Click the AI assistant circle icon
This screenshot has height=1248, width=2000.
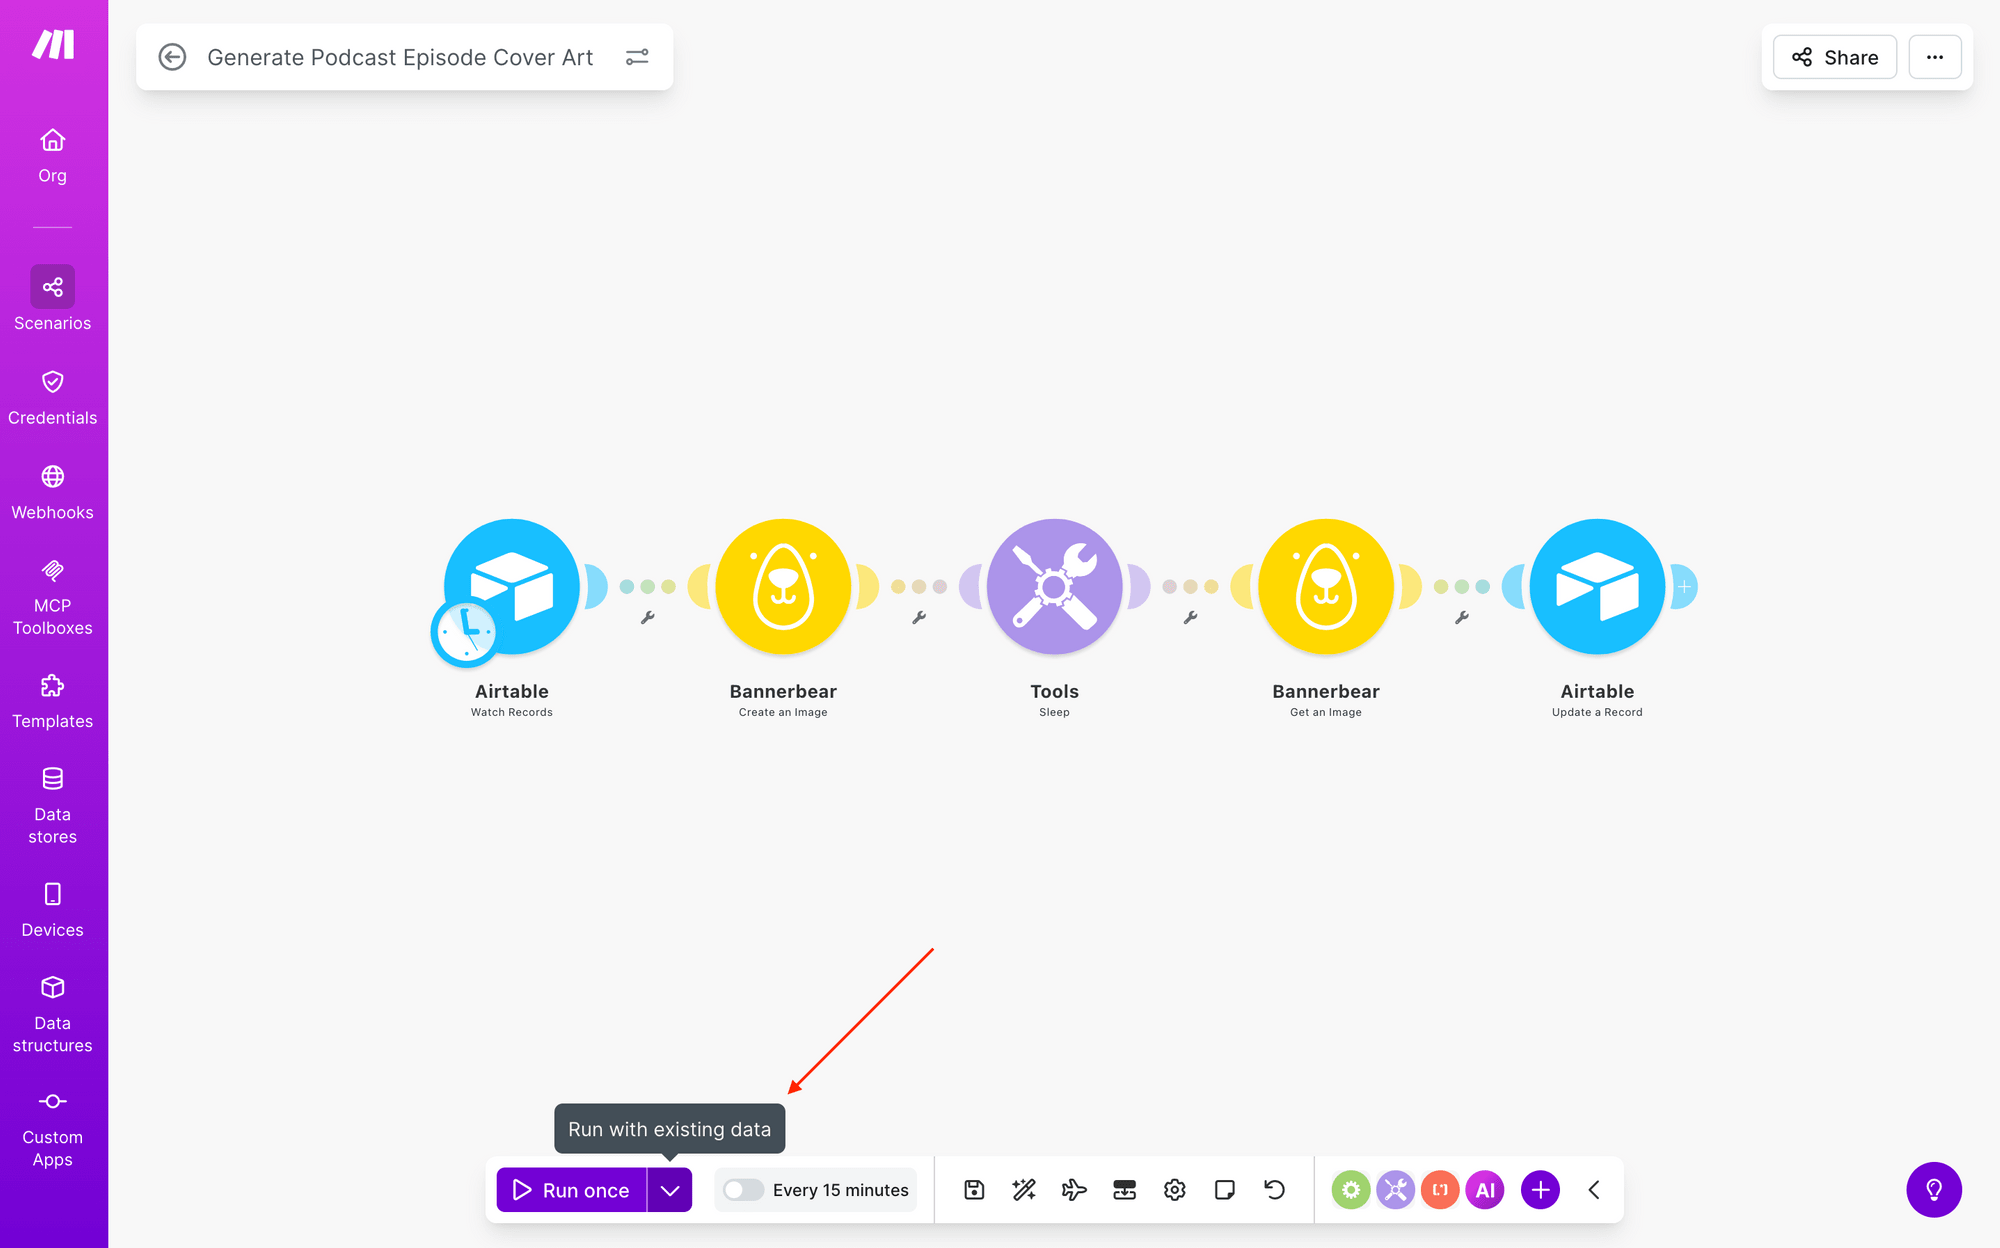pyautogui.click(x=1485, y=1190)
